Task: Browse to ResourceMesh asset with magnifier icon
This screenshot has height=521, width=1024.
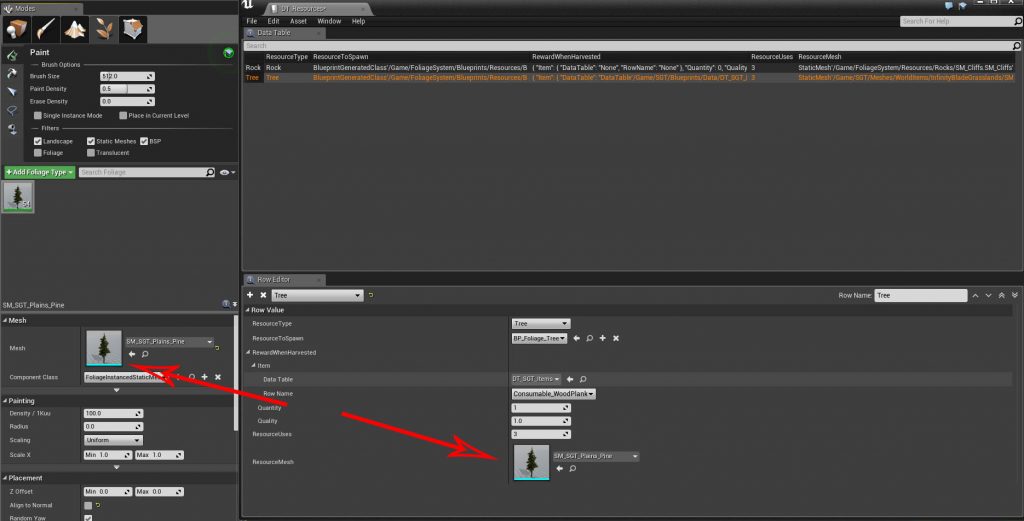Action: click(x=573, y=468)
